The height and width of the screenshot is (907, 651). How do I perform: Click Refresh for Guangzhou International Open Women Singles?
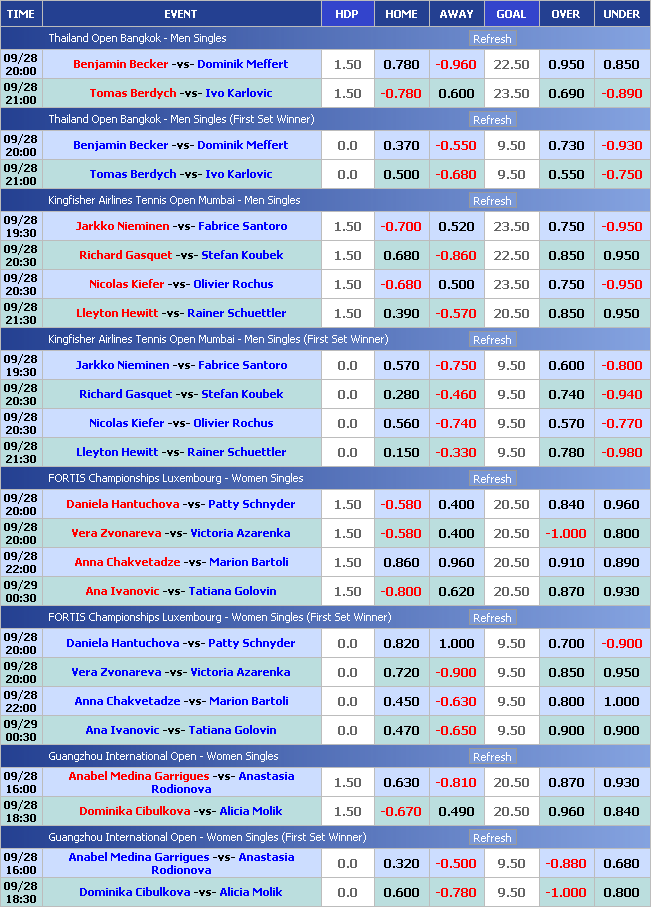click(x=491, y=757)
